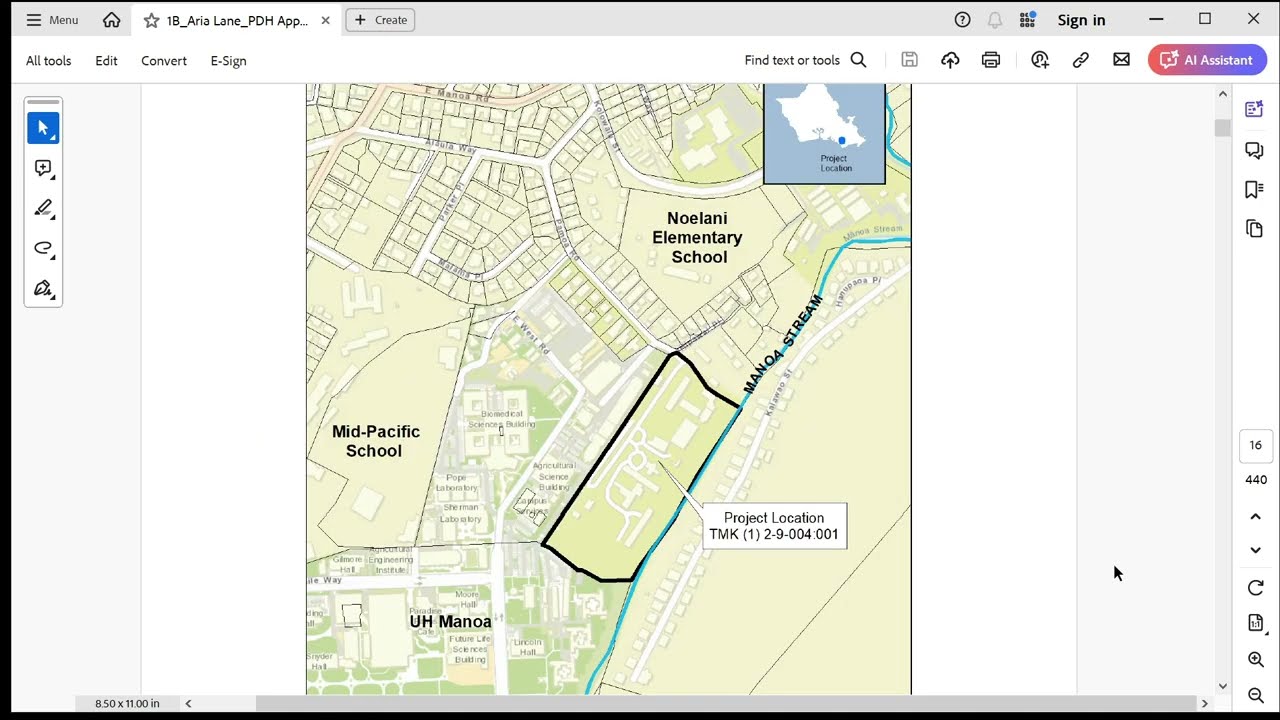1280x720 pixels.
Task: Click horizontal scrollbar right arrow
Action: point(1204,703)
